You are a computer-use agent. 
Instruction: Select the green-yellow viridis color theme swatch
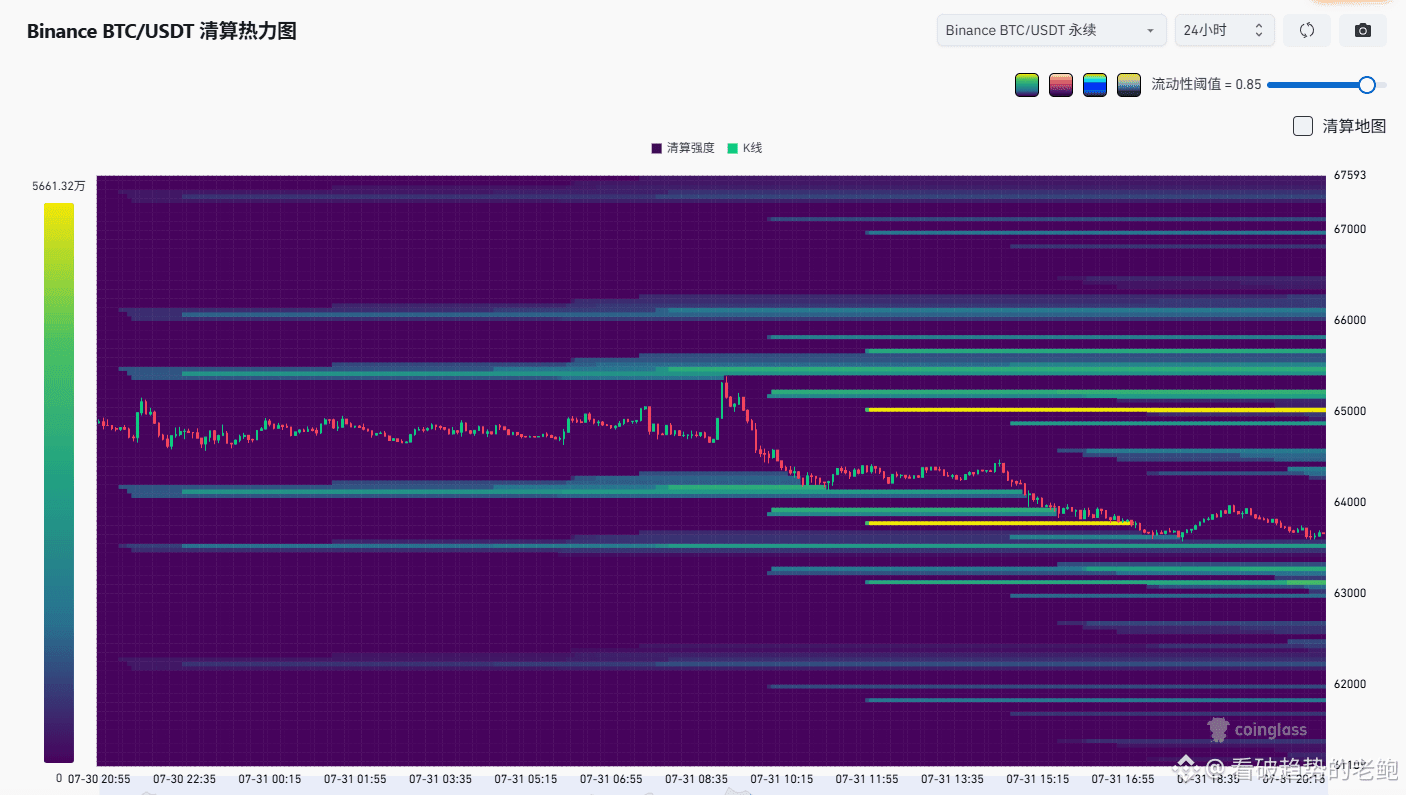coord(1027,85)
